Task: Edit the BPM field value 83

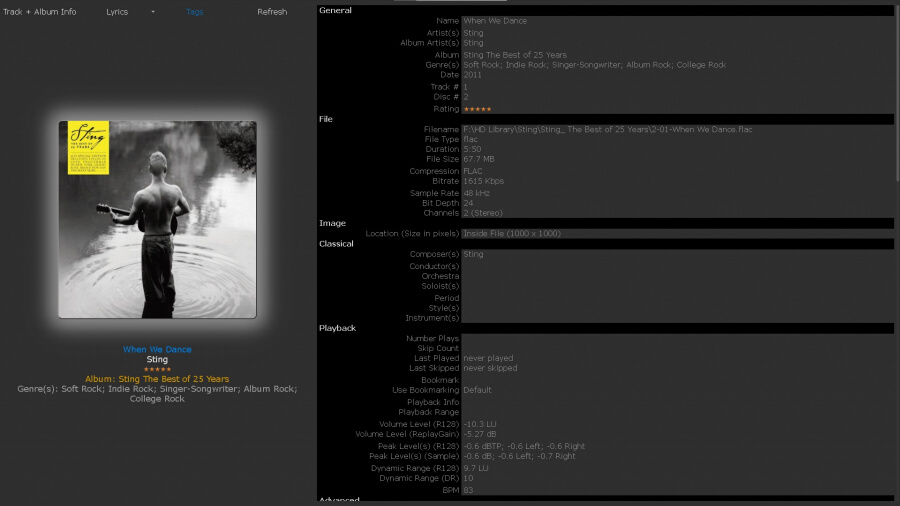Action: (678, 491)
